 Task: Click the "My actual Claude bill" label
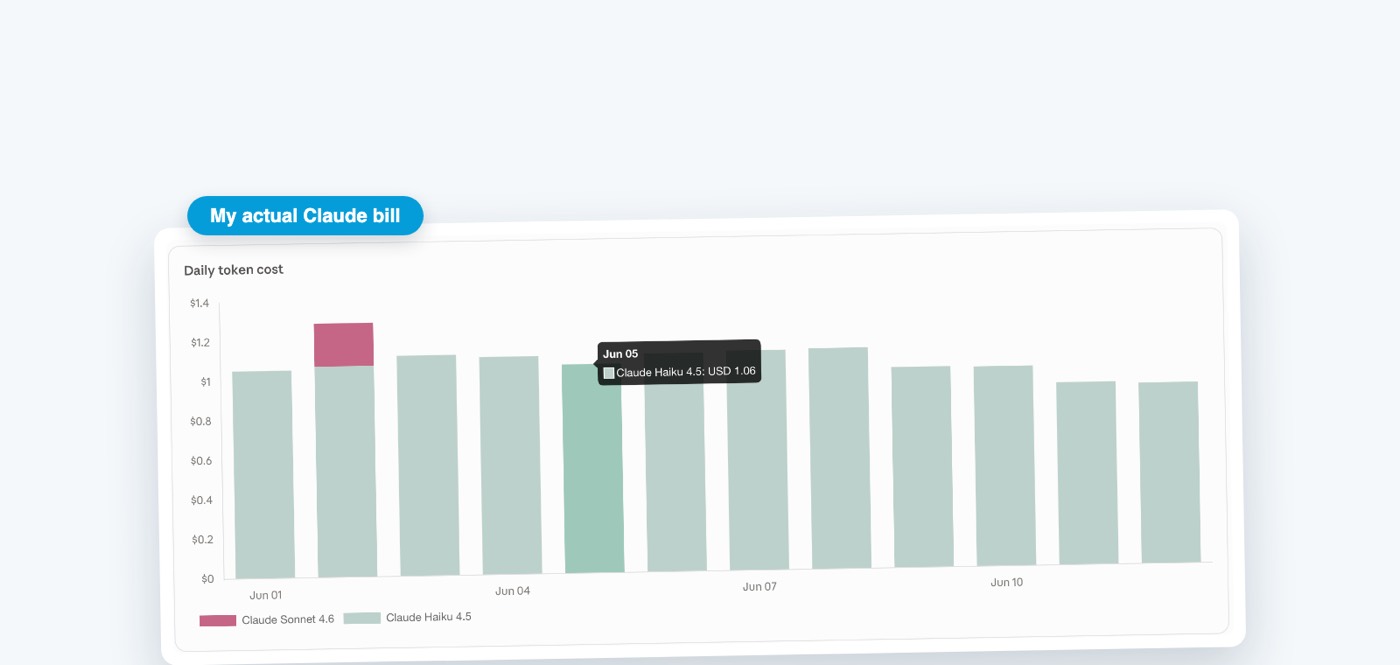pyautogui.click(x=305, y=216)
